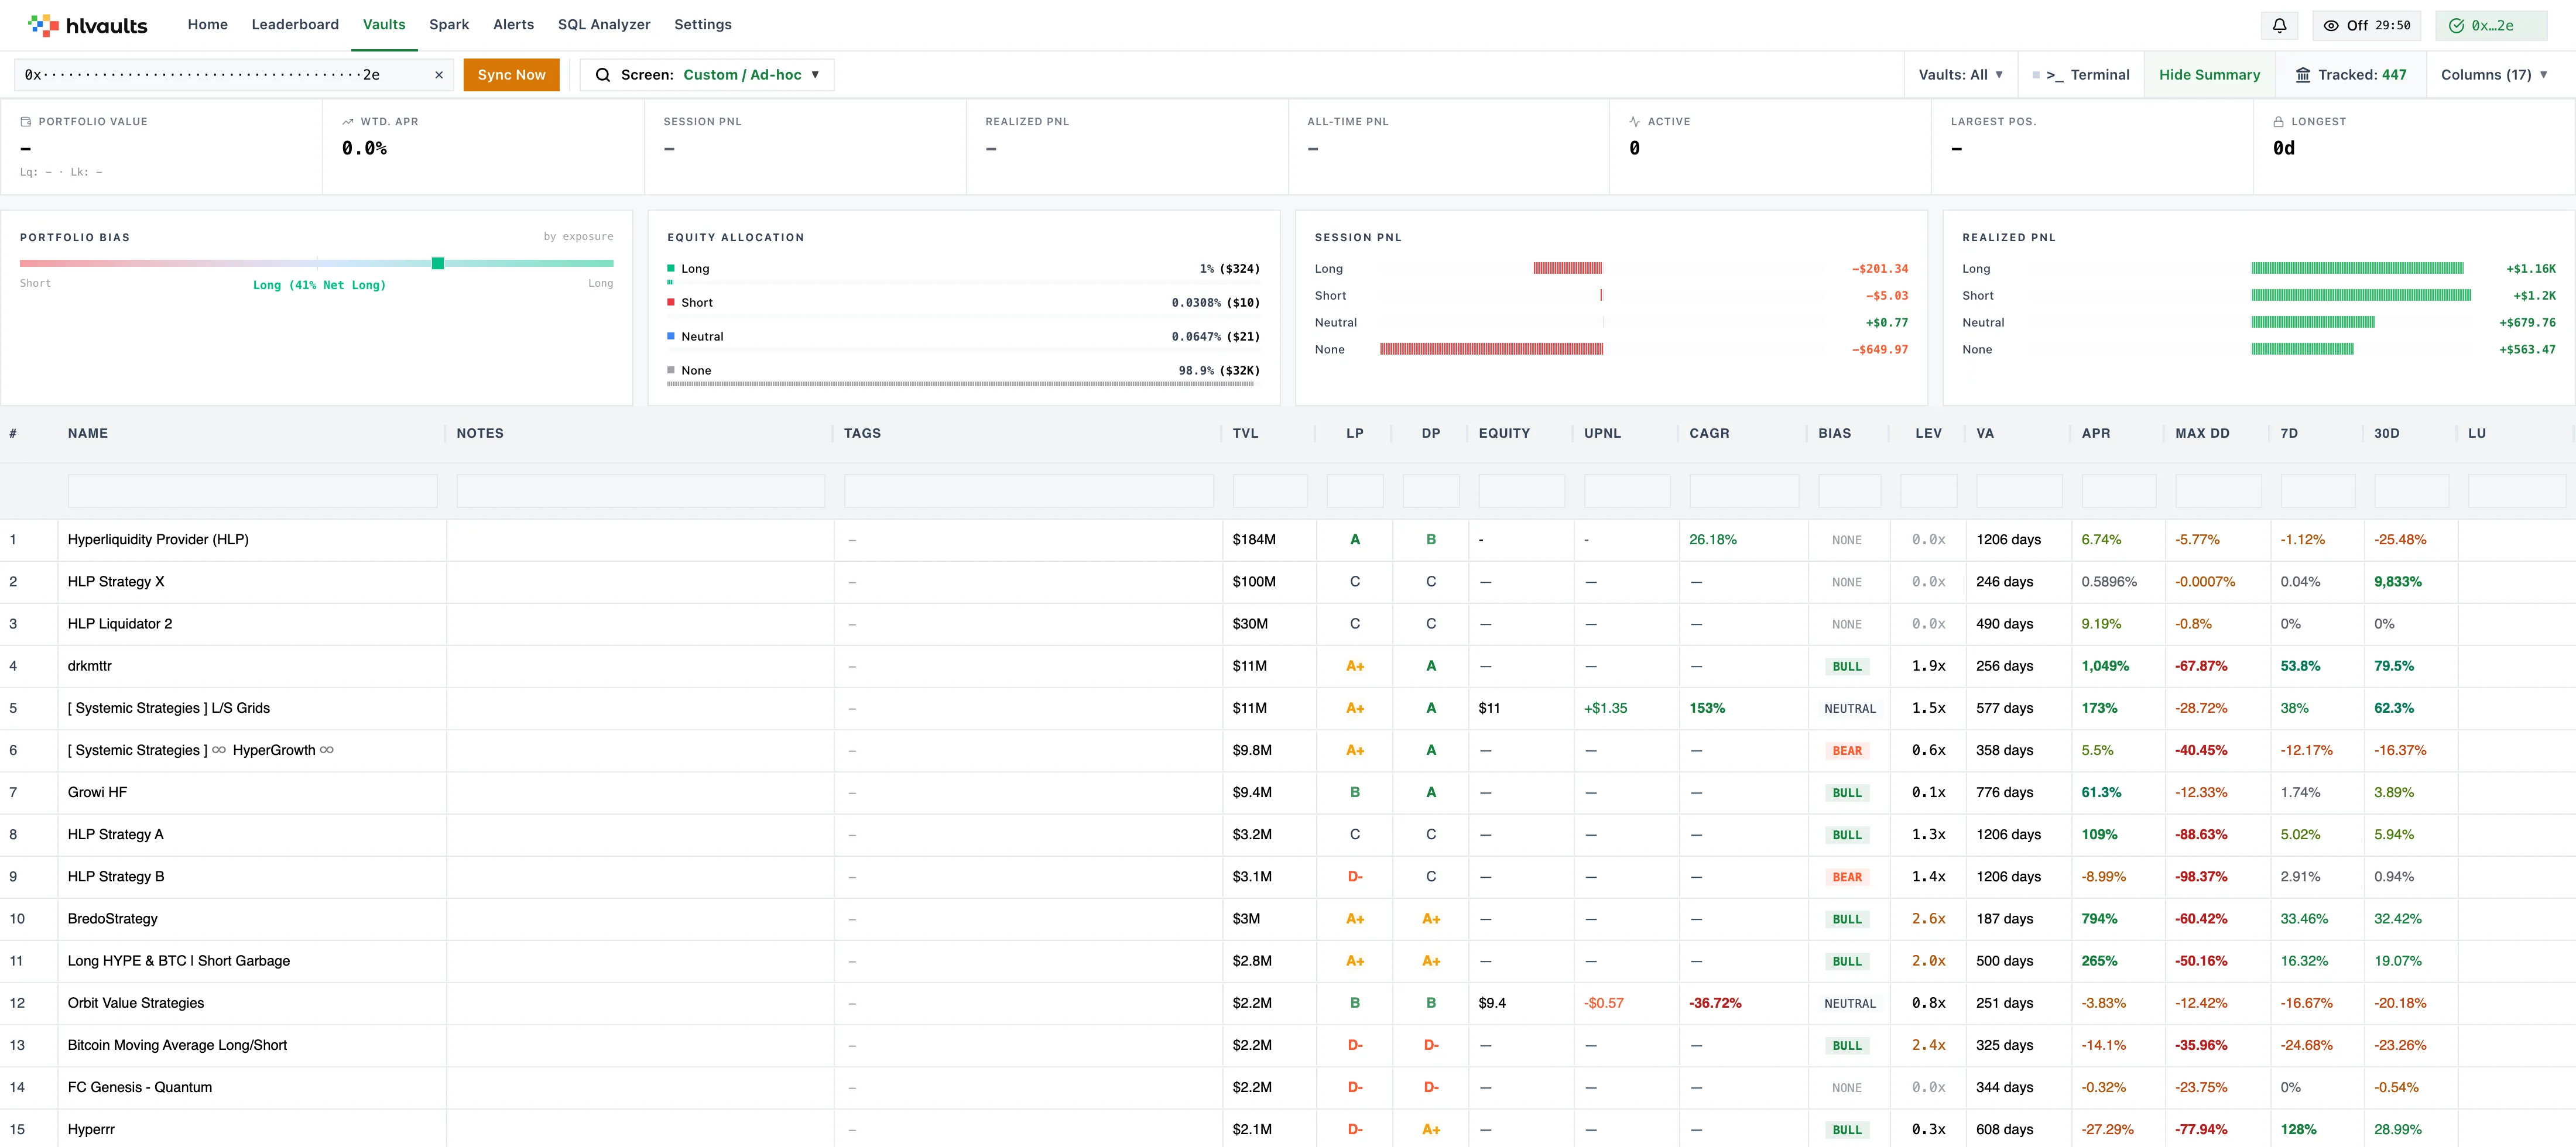Go to the Home tab

click(x=208, y=25)
